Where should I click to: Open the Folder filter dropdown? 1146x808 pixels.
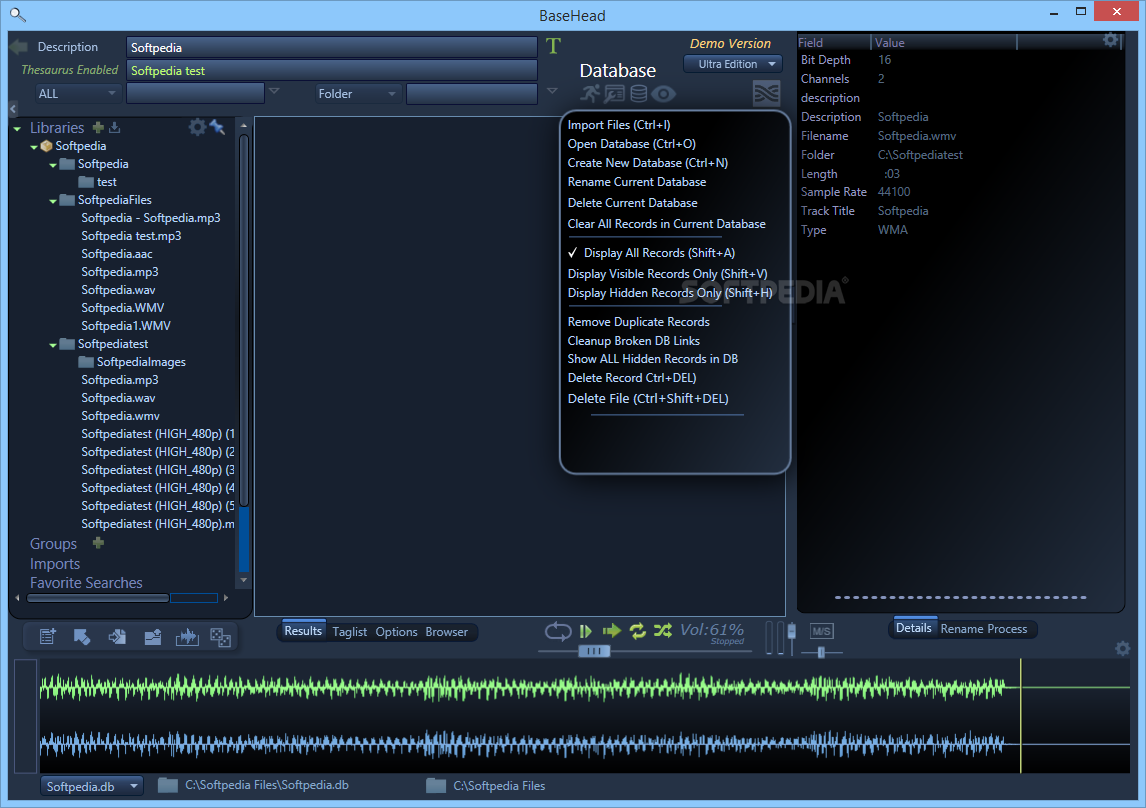[x=358, y=94]
